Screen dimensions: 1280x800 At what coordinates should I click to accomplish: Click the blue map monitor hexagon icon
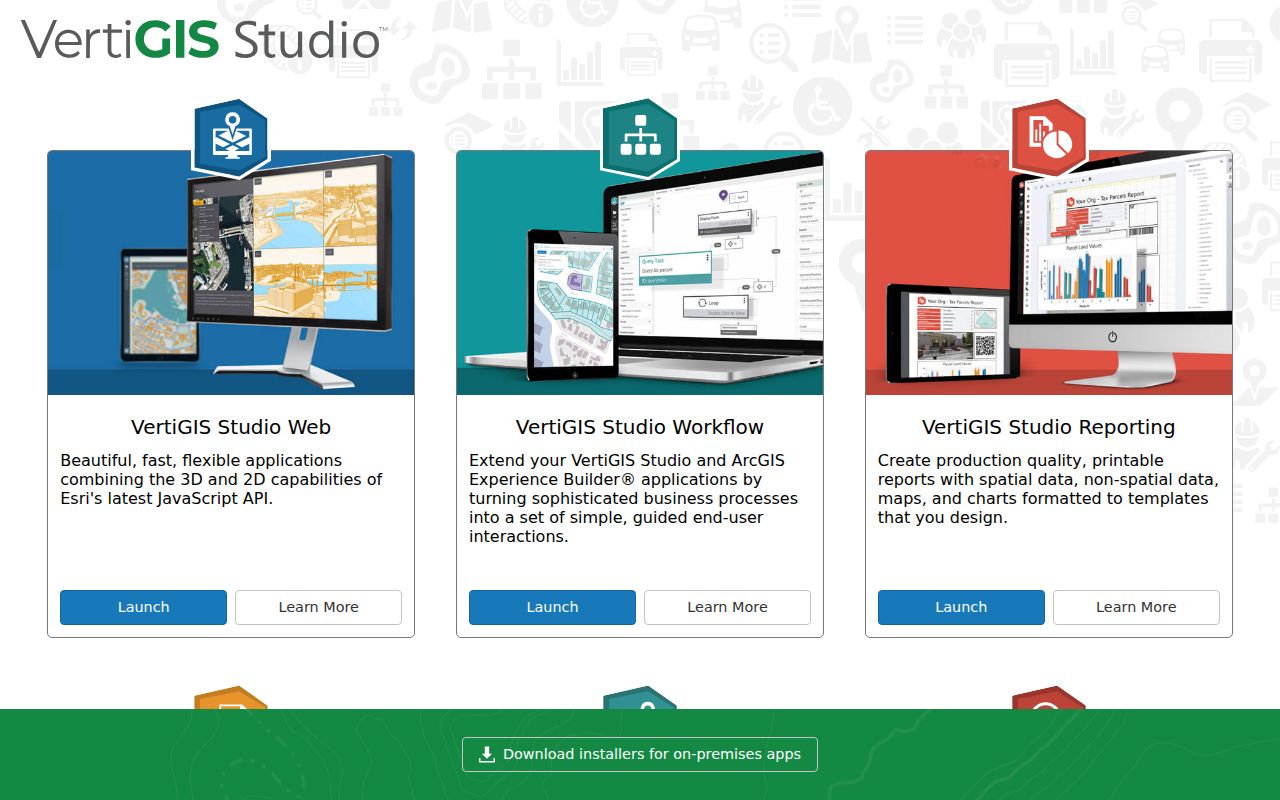(x=231, y=138)
